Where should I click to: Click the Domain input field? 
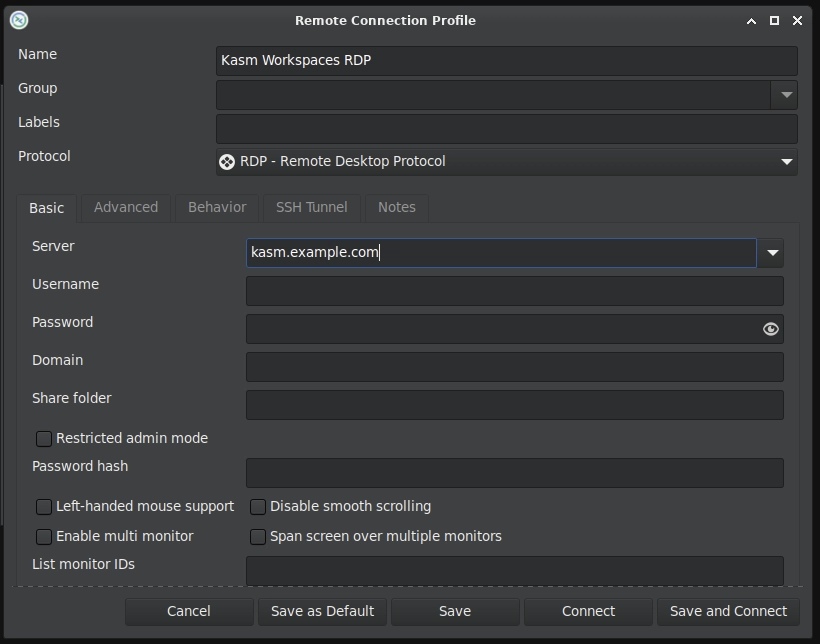pyautogui.click(x=515, y=367)
